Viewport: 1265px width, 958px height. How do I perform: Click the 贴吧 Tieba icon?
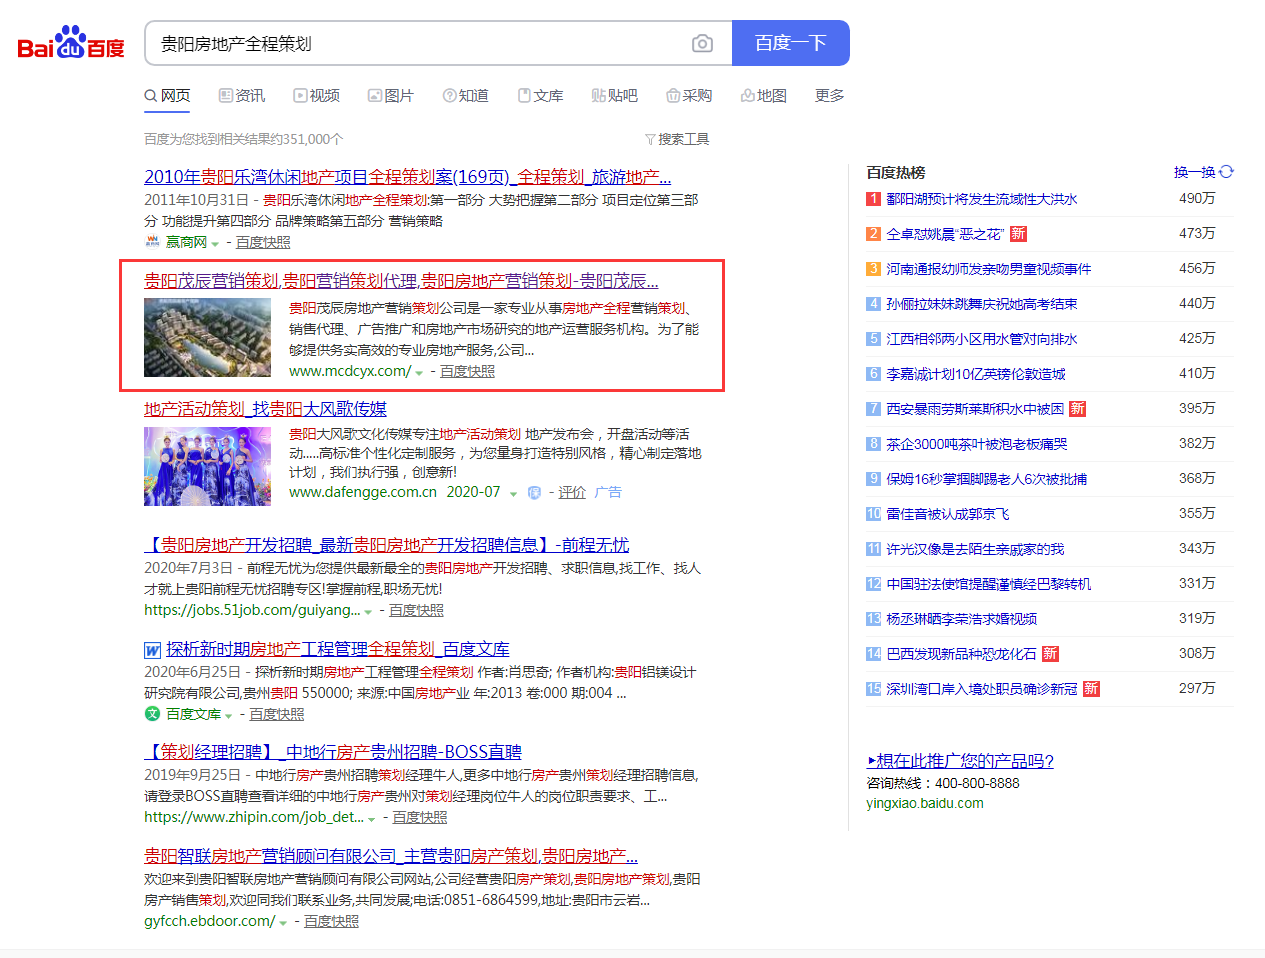click(596, 94)
